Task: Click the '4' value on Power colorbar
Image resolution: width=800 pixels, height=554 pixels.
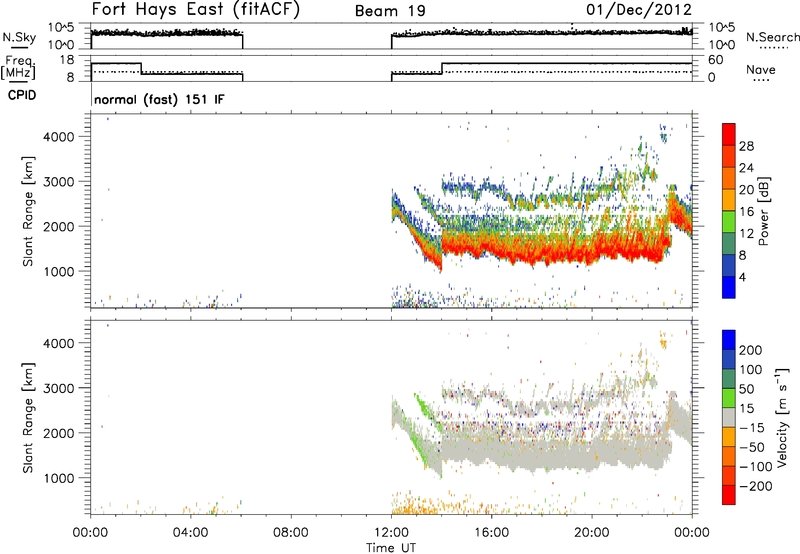Action: (x=742, y=277)
